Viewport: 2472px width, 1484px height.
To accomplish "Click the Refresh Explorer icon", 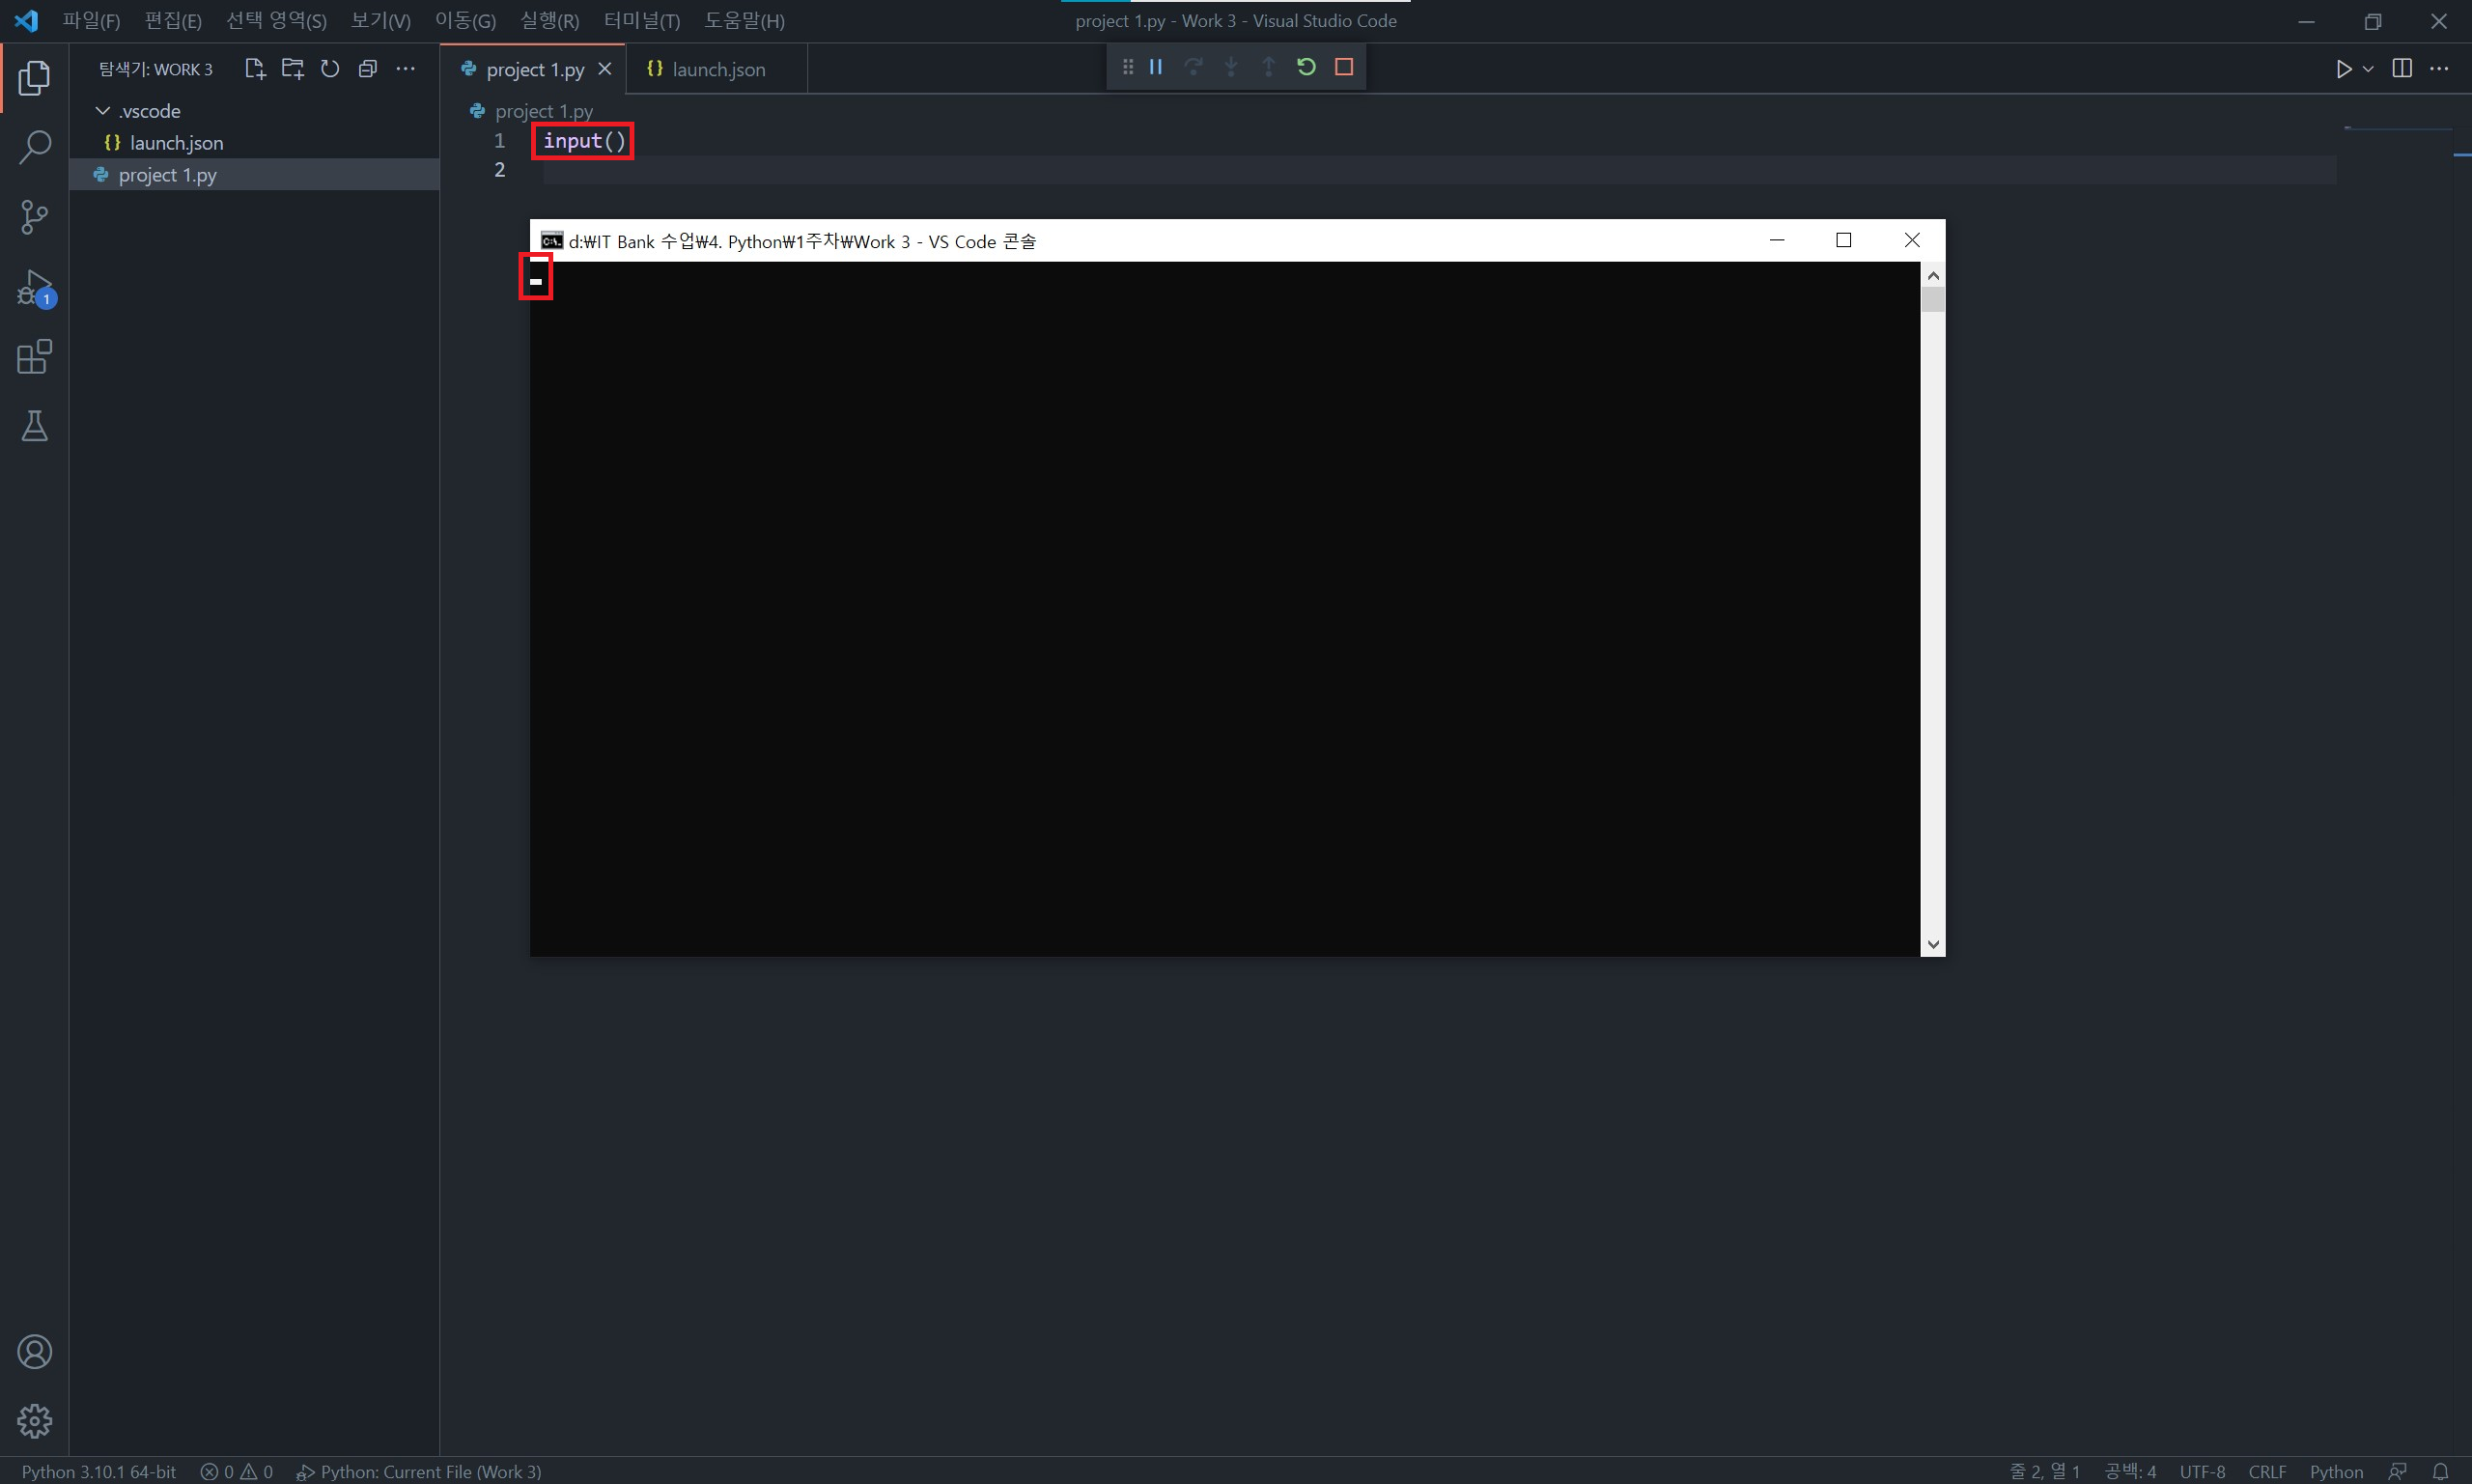I will click(330, 69).
